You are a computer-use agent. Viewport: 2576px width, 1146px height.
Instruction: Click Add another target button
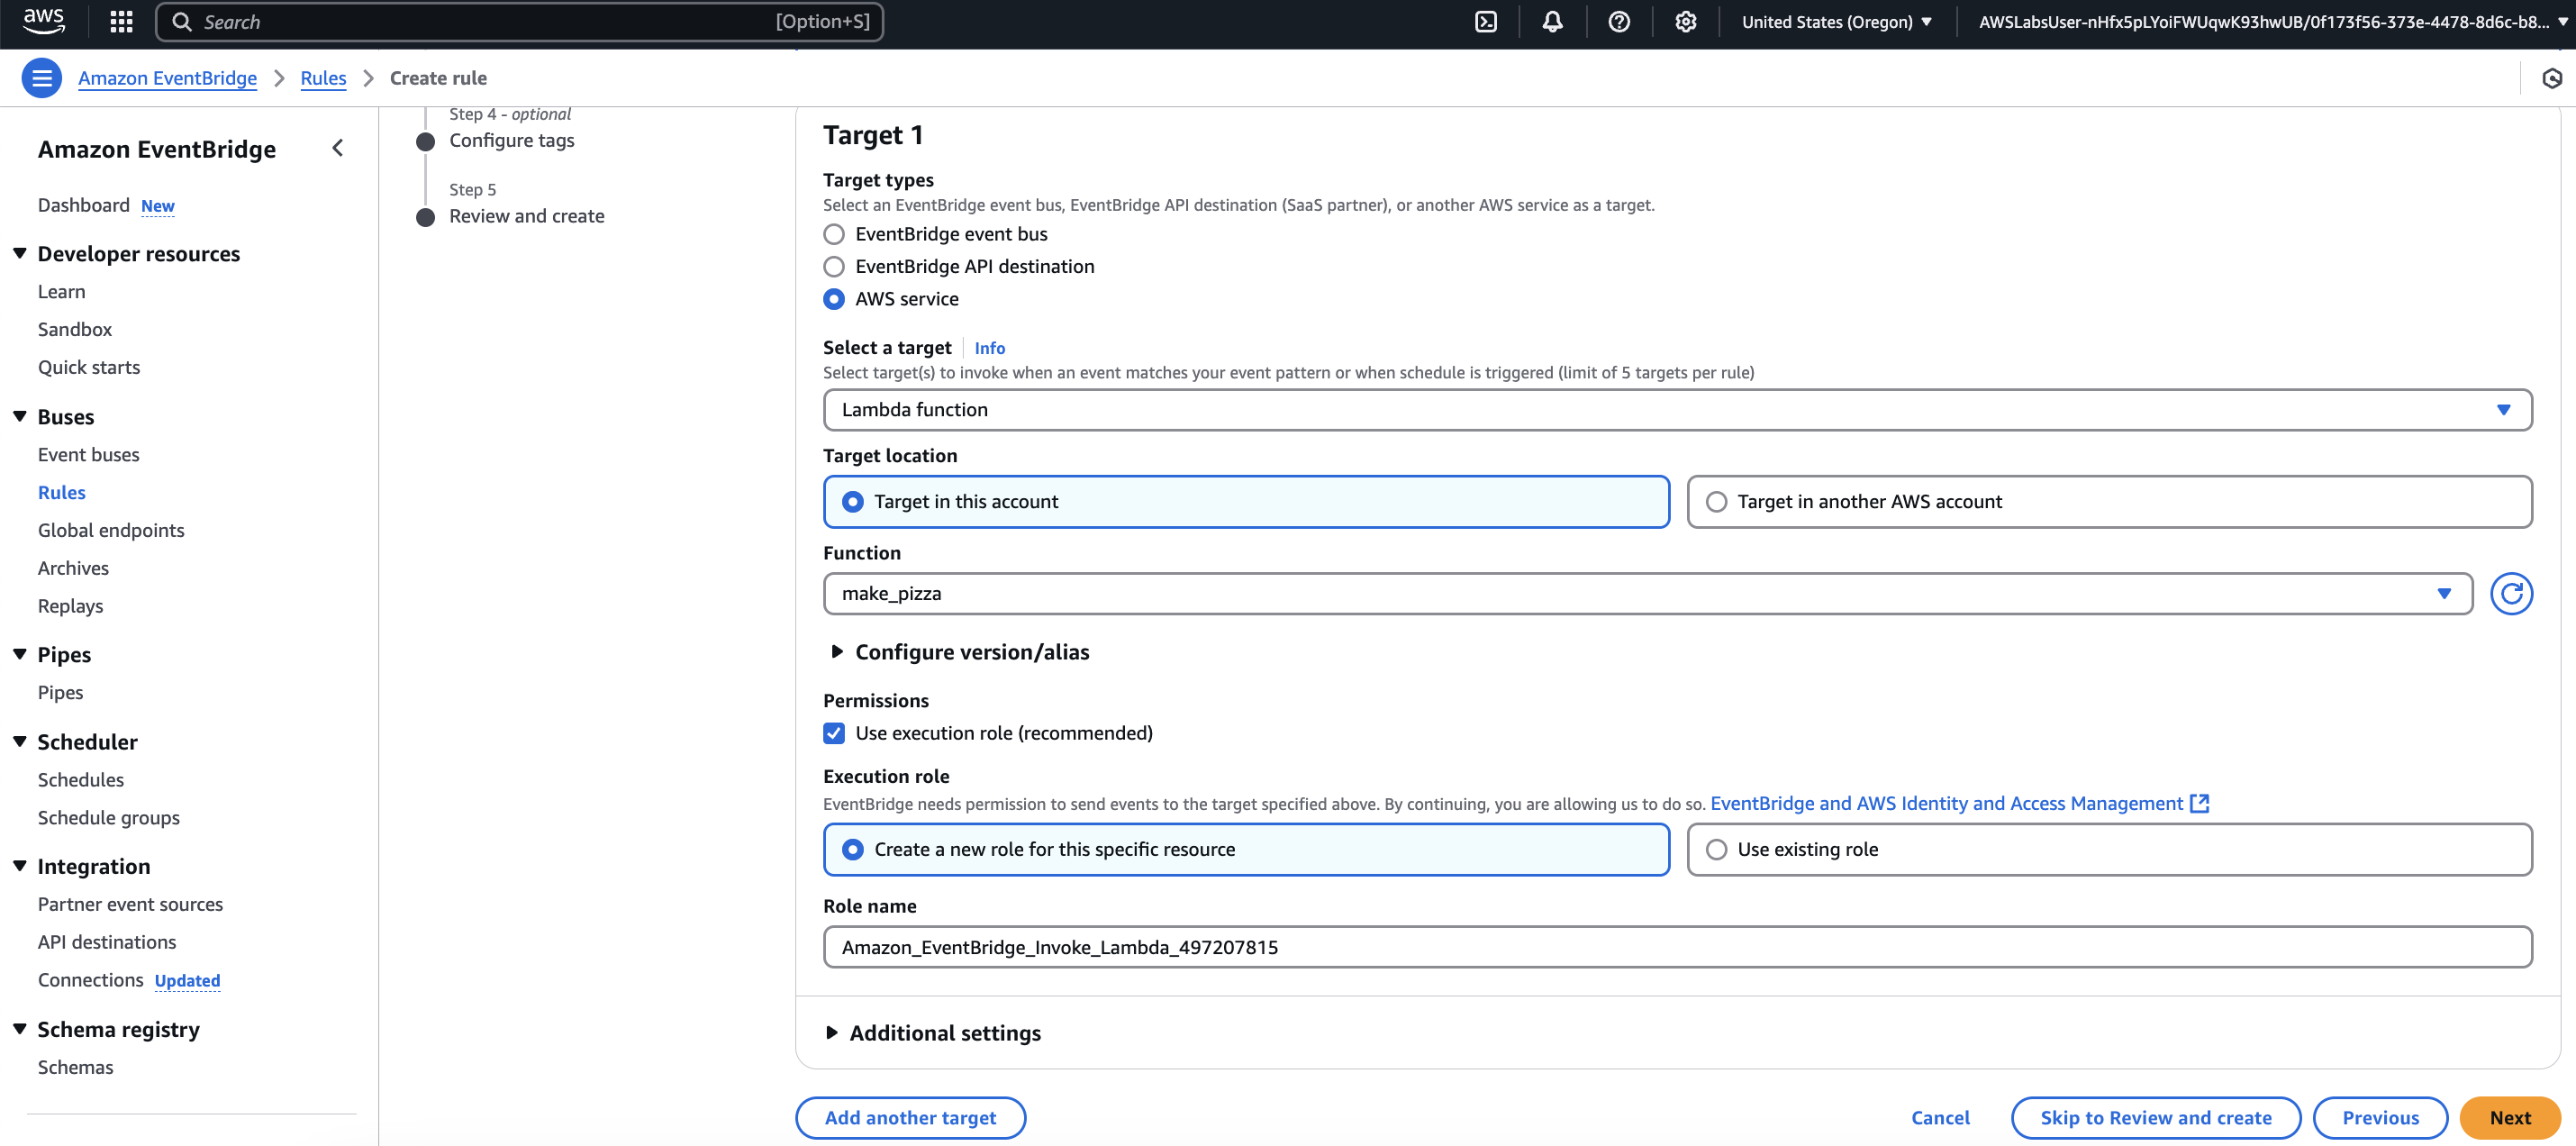click(910, 1118)
